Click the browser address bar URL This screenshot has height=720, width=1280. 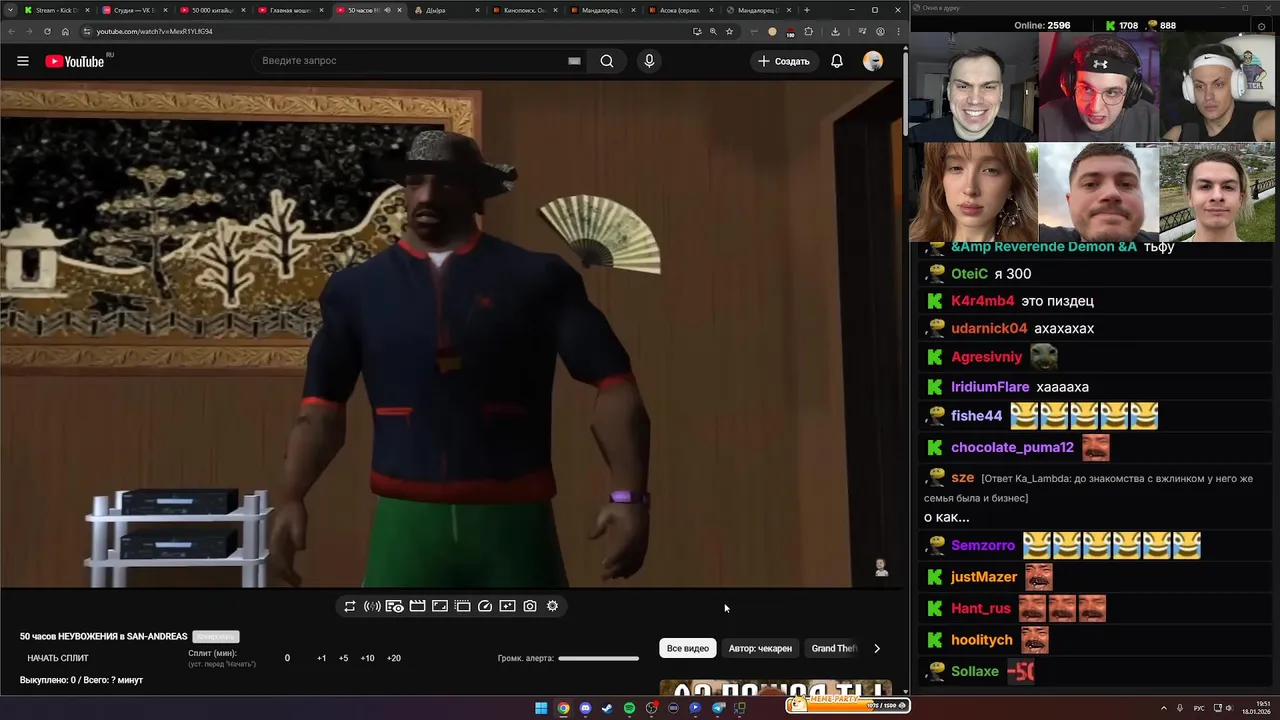click(154, 31)
